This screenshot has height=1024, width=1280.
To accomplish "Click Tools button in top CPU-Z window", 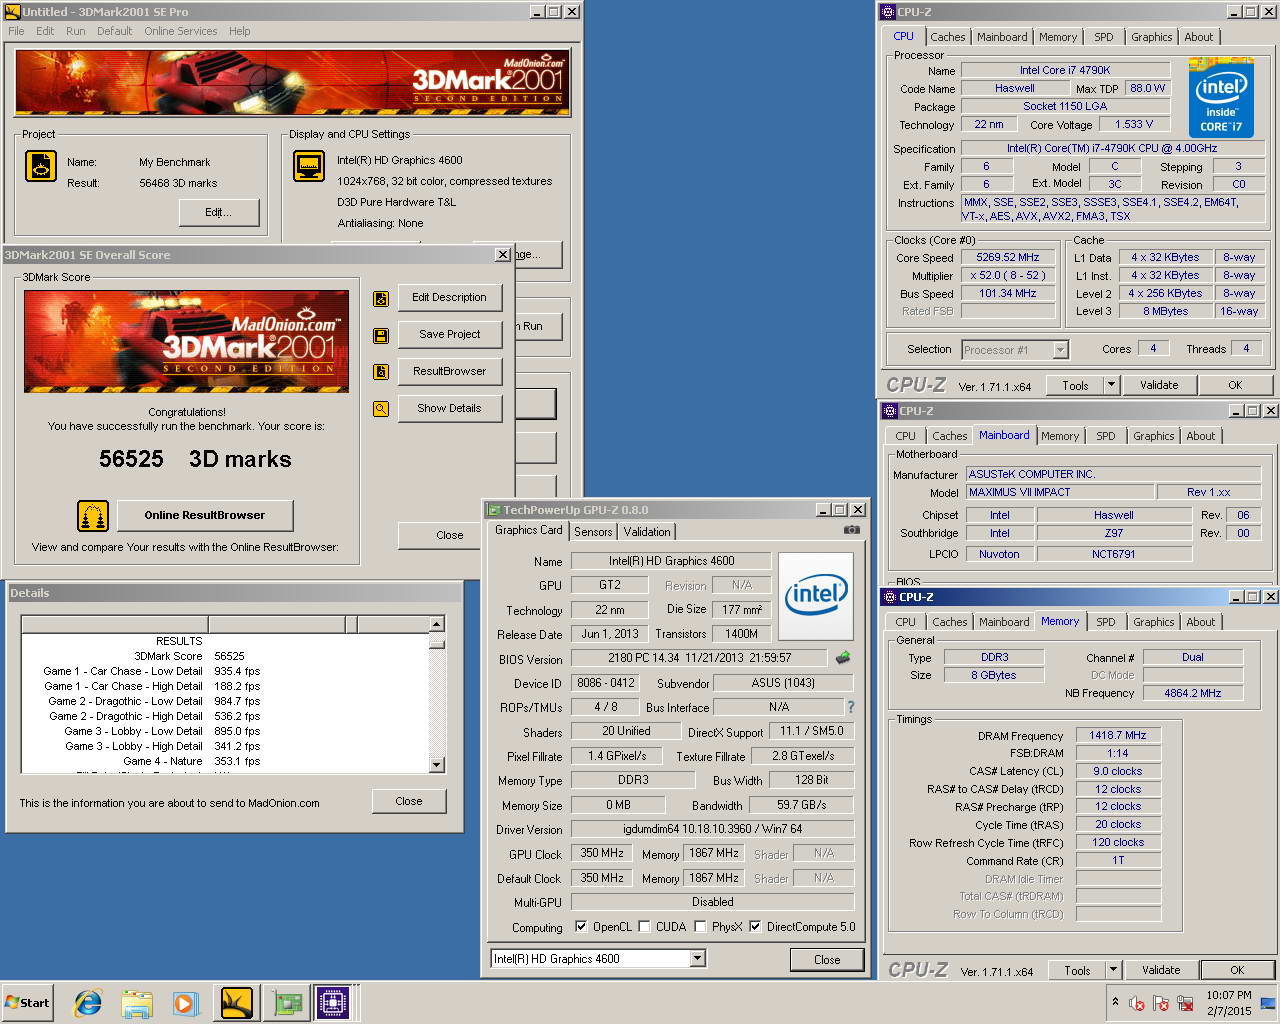I will 1075,385.
